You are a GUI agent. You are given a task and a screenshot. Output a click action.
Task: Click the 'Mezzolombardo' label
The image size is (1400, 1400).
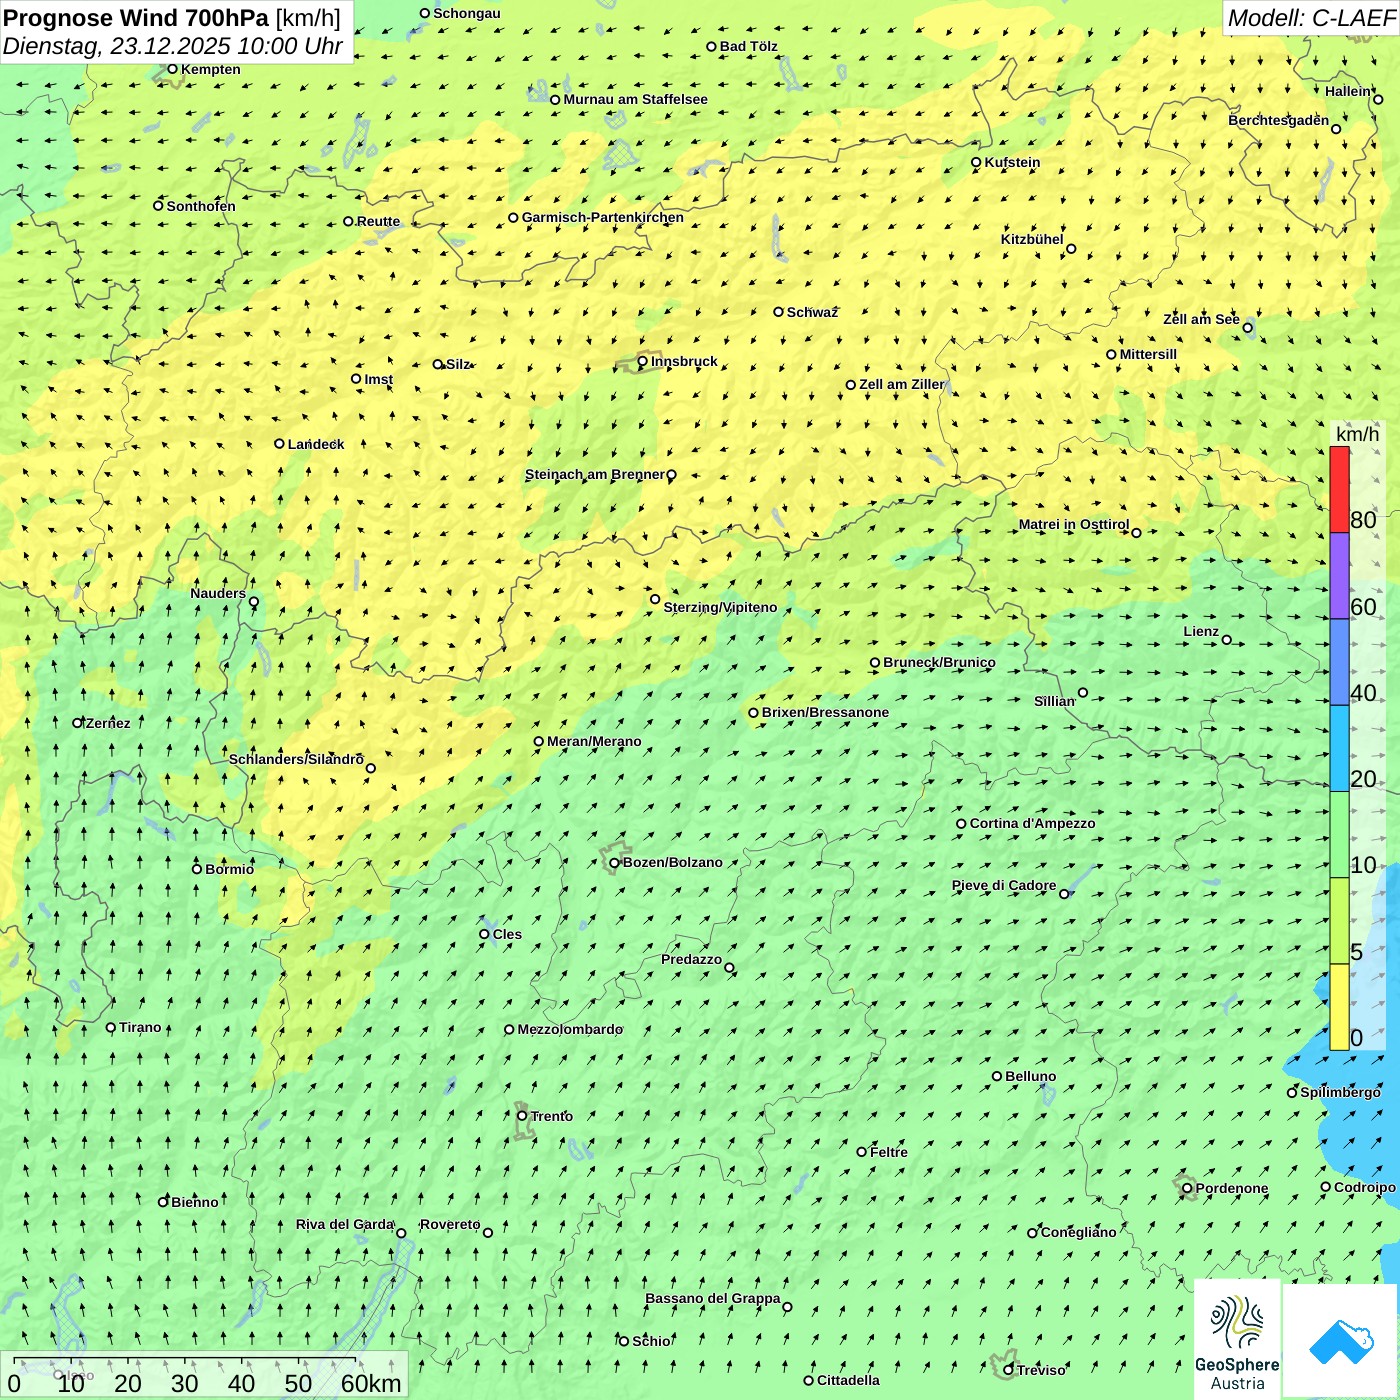[570, 1029]
